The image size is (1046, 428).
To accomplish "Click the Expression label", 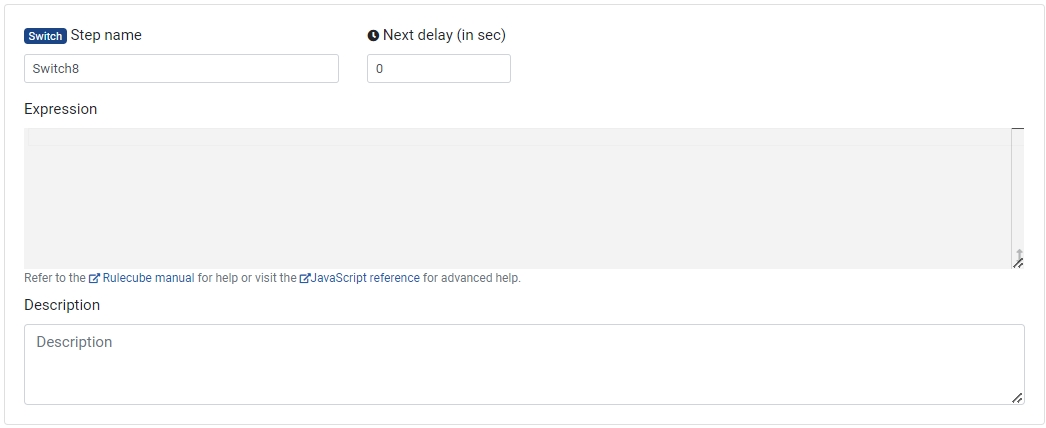I will (61, 109).
